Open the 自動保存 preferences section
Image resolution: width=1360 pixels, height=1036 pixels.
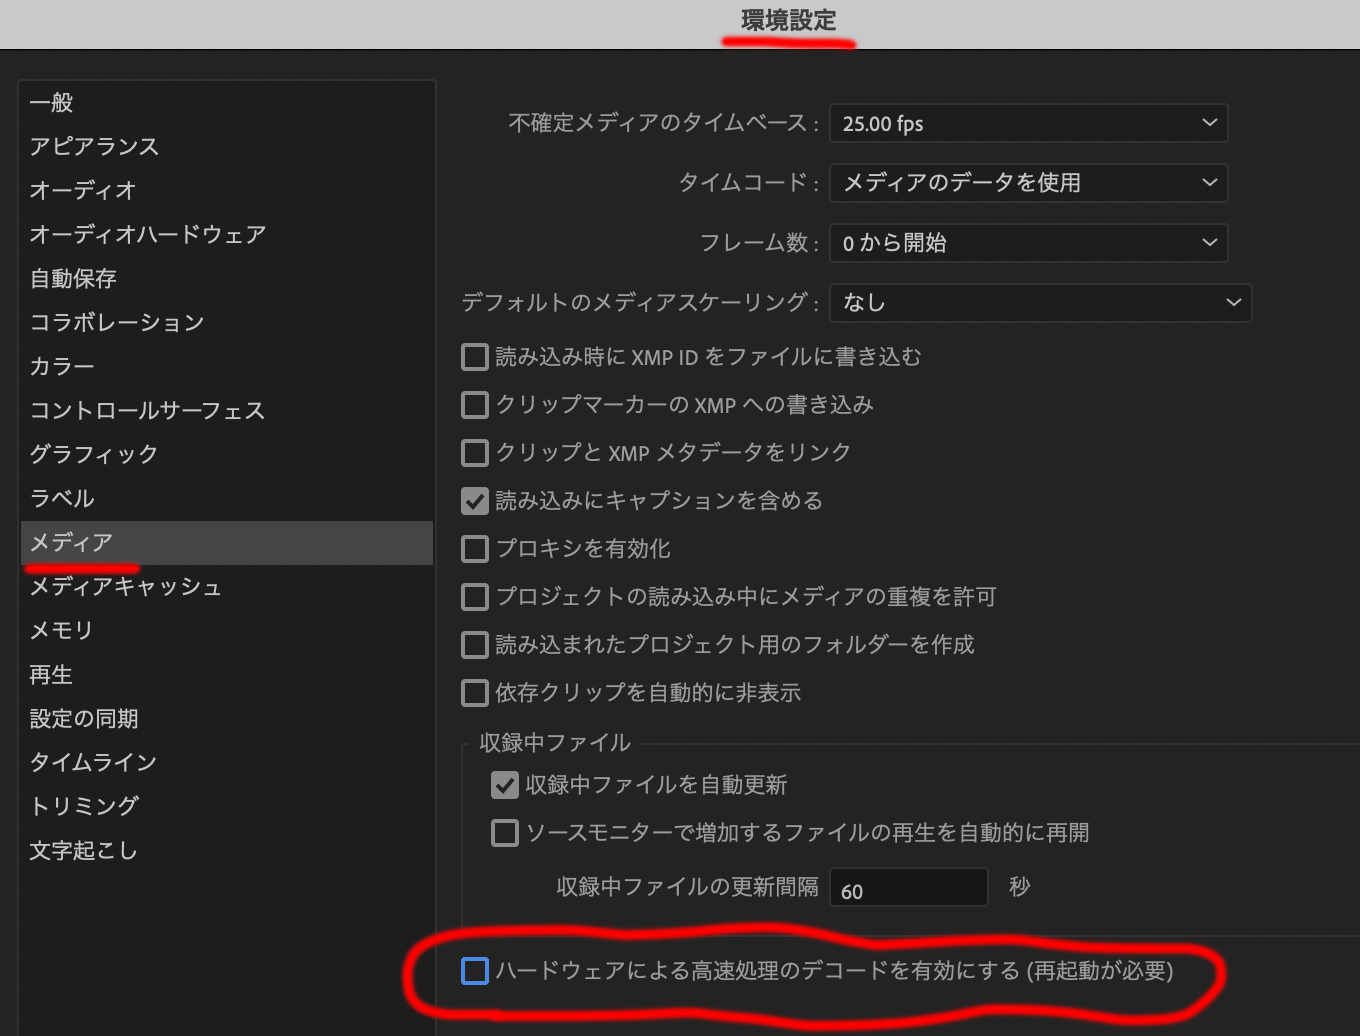(72, 278)
